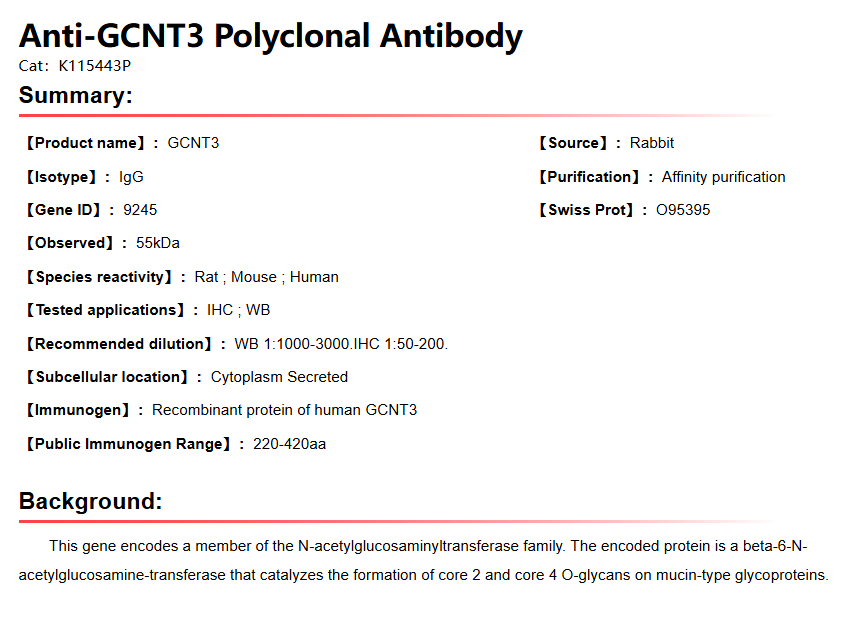Select the Product name value GCNT3
This screenshot has height=619, width=855.
point(193,143)
